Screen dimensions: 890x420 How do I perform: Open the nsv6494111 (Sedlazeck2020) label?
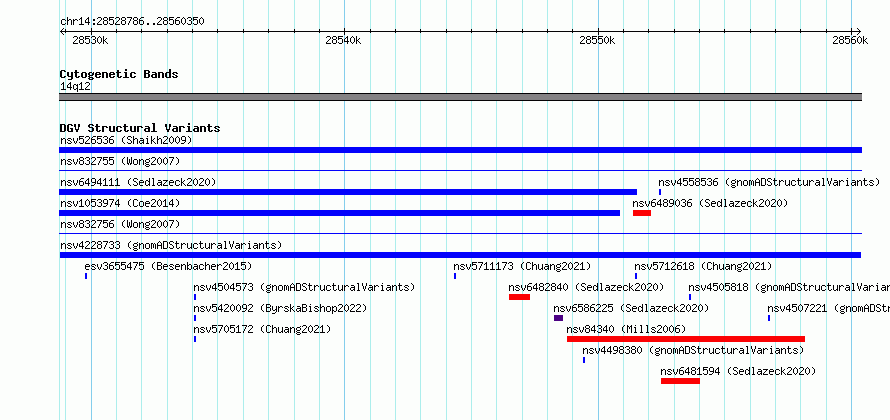coord(138,182)
